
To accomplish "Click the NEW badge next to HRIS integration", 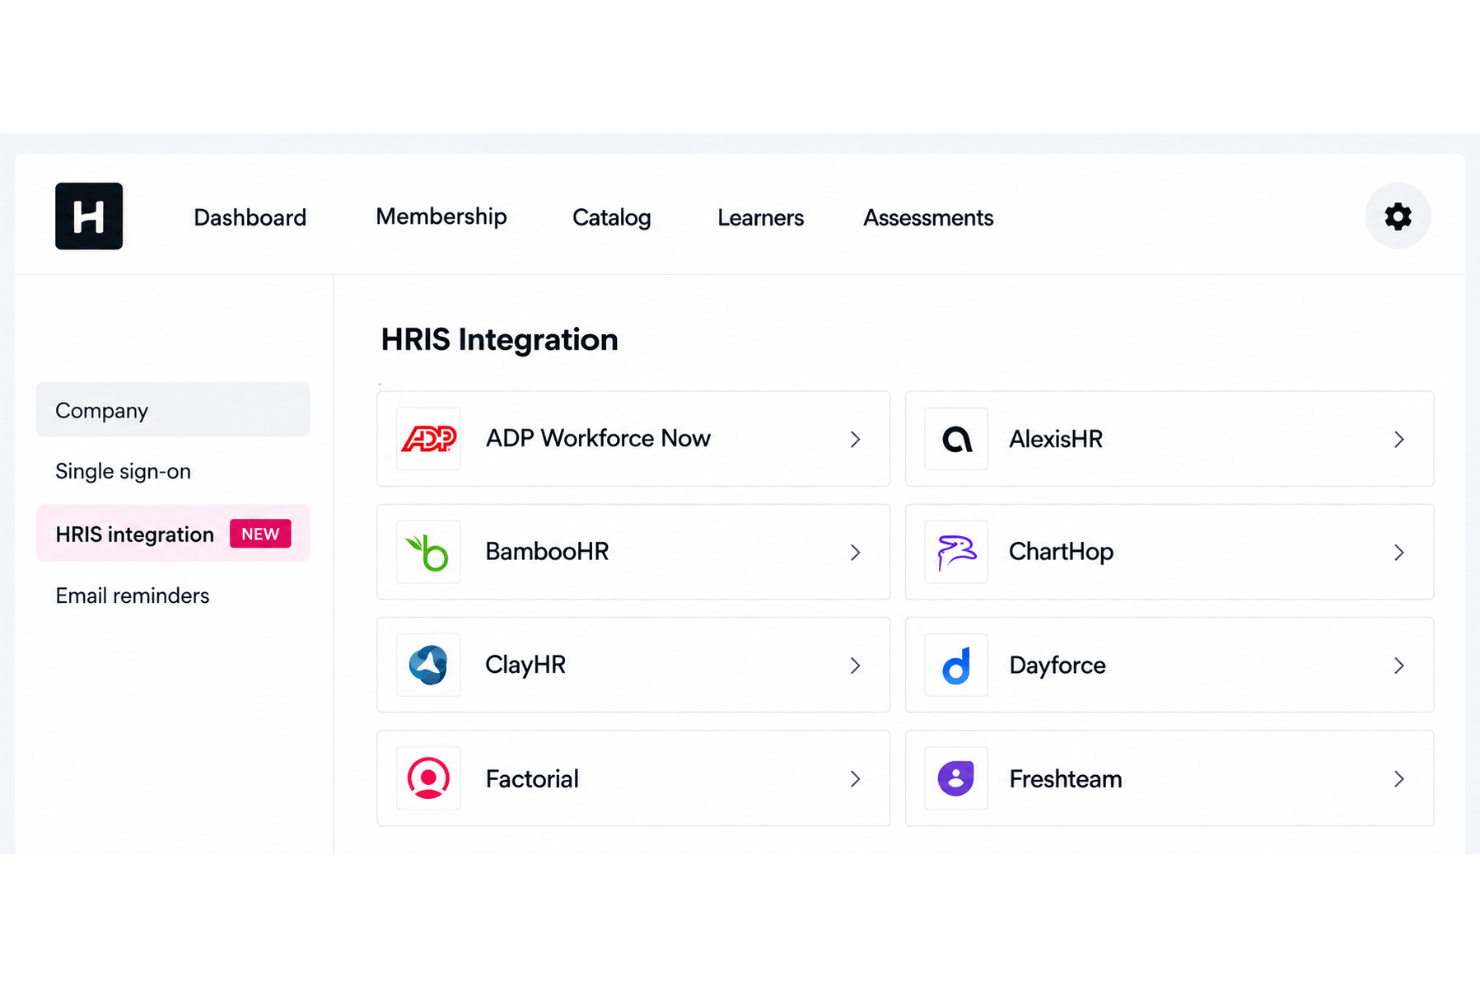I will coord(260,534).
